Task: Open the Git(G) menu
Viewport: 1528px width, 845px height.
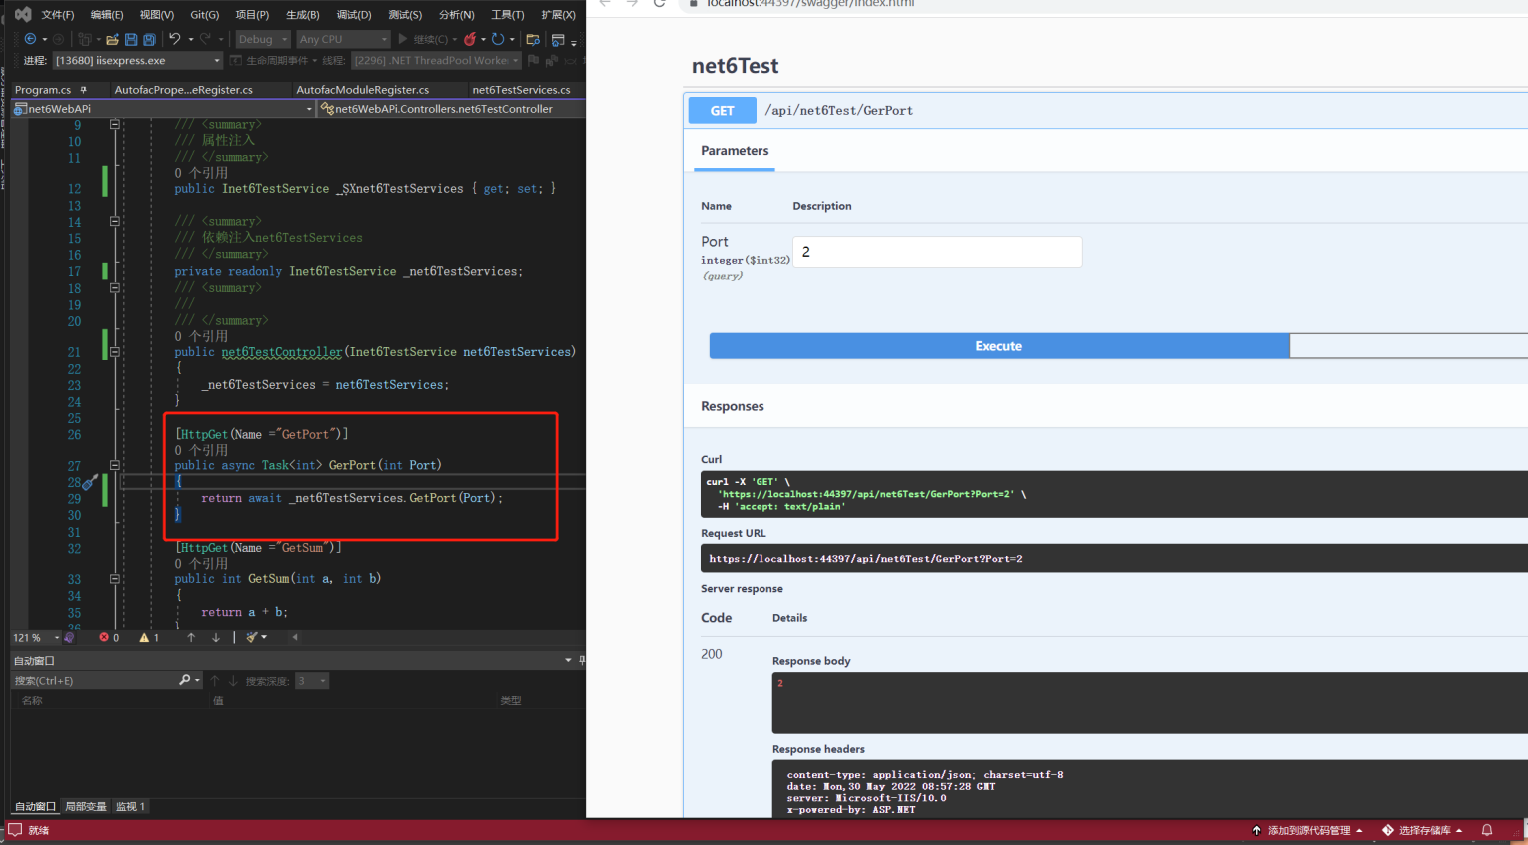Action: (x=204, y=14)
